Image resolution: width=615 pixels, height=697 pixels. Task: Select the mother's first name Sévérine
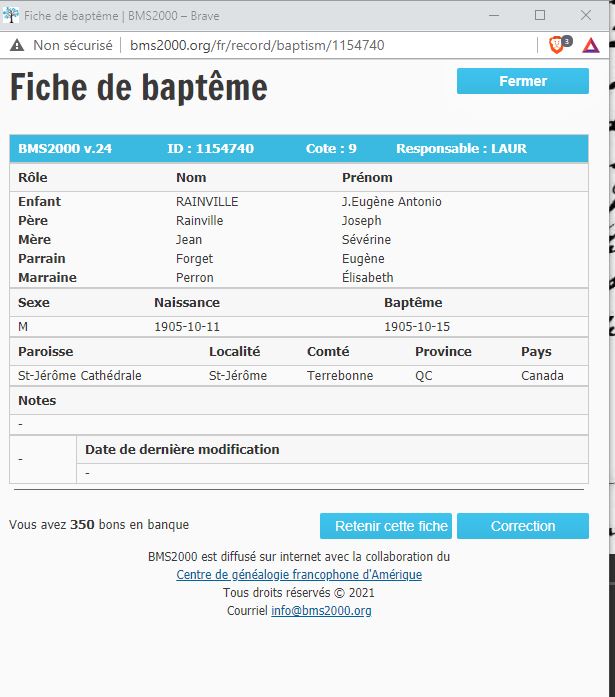(x=366, y=240)
